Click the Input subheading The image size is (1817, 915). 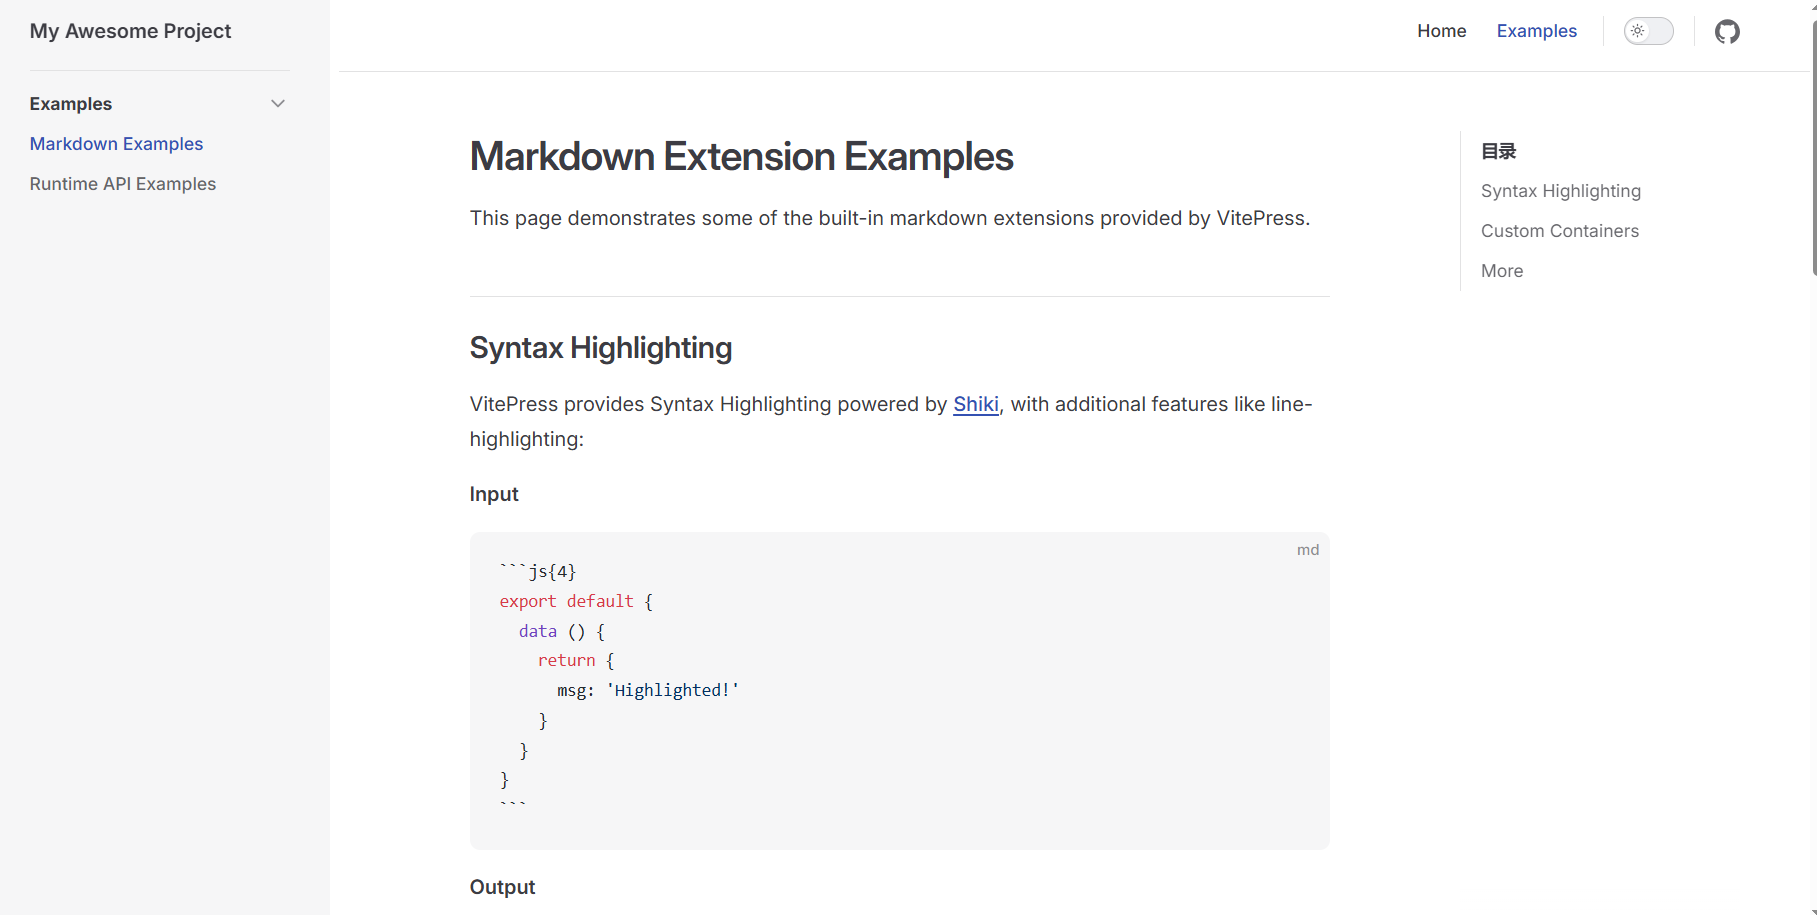[494, 494]
